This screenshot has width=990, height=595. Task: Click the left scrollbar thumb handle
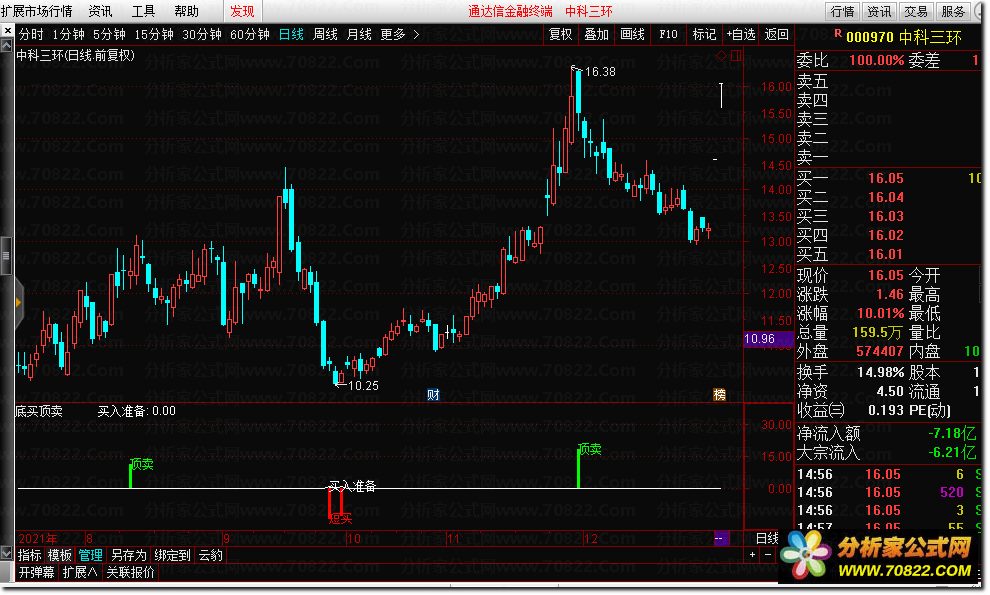pyautogui.click(x=6, y=255)
